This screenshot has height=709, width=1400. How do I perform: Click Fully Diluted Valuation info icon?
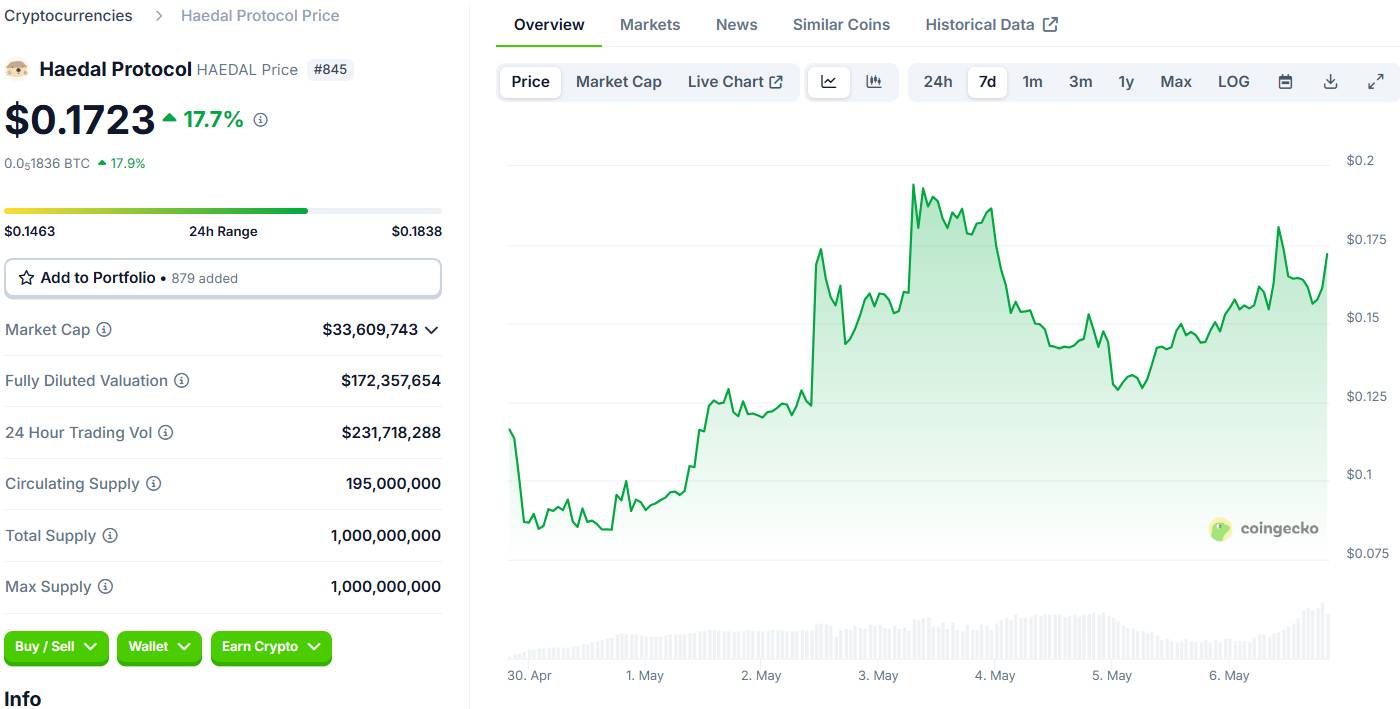(182, 381)
